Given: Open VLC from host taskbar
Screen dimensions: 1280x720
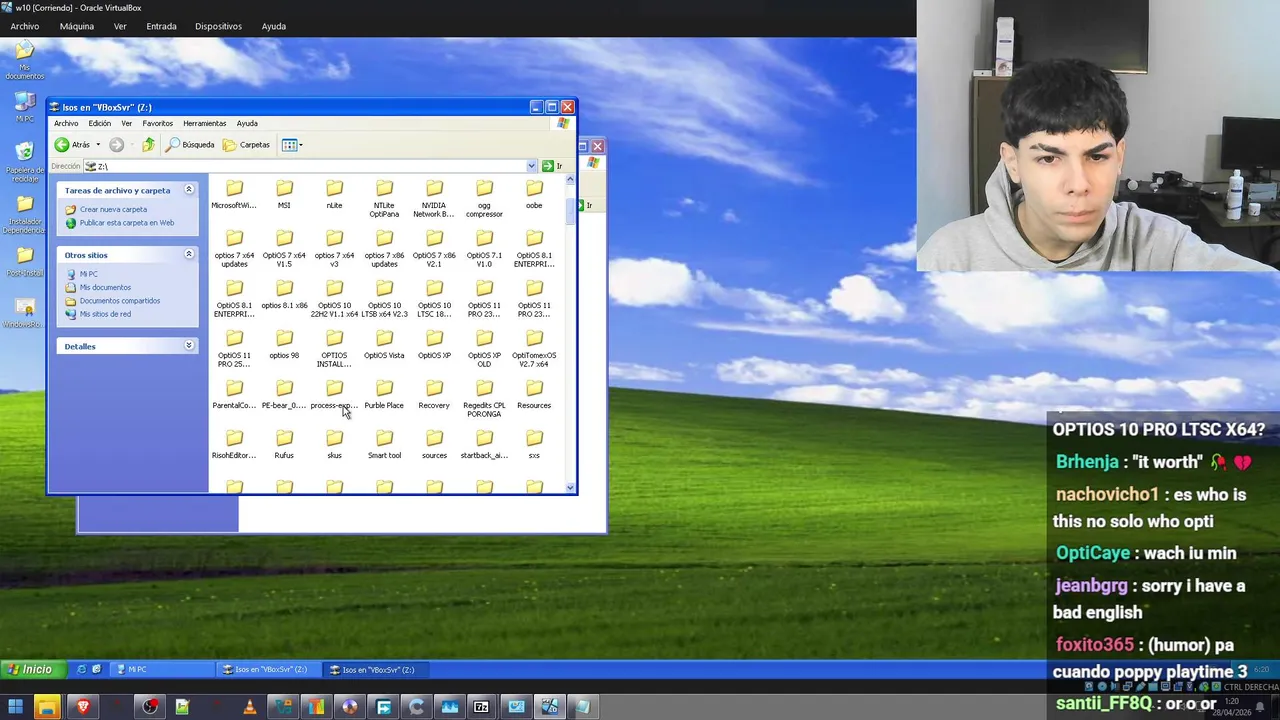Looking at the screenshot, I should (x=249, y=707).
